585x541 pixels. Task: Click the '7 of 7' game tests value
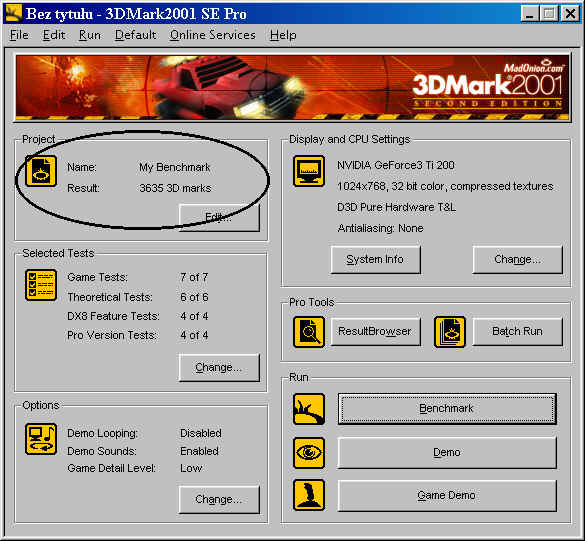[x=194, y=277]
